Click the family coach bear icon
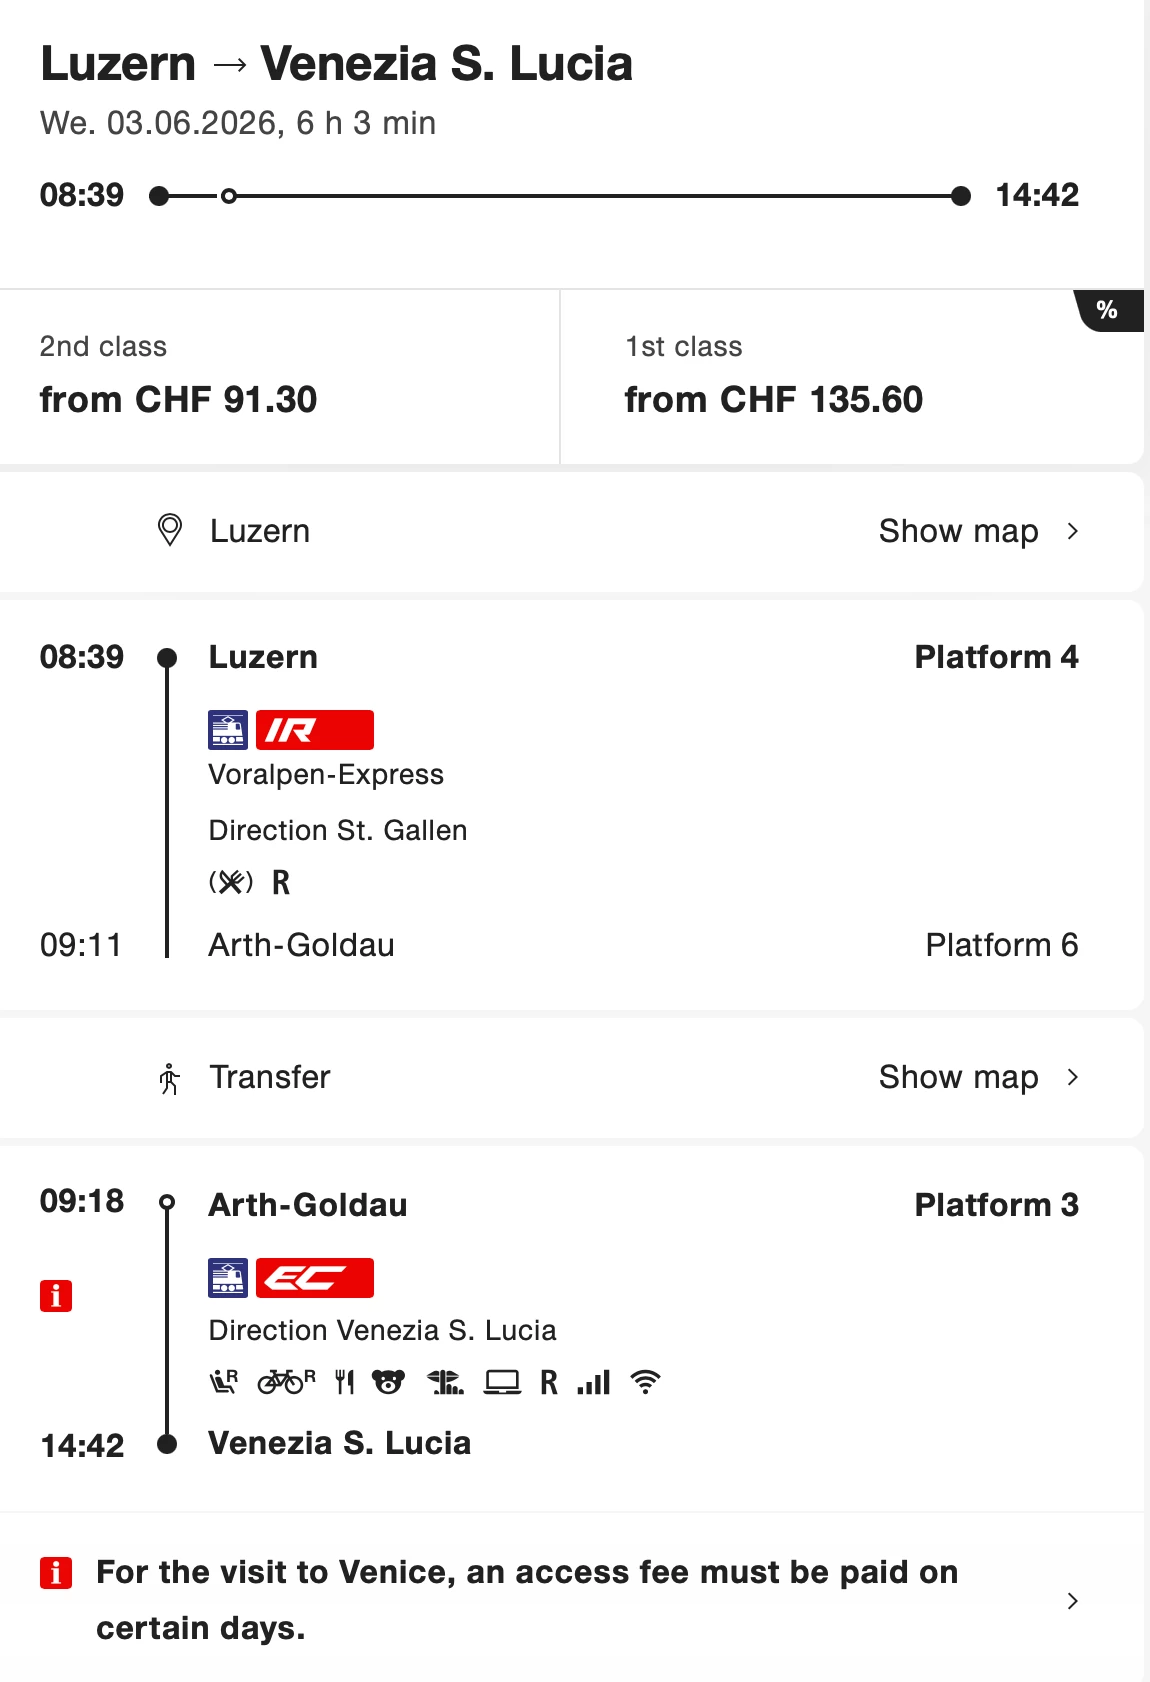This screenshot has height=1682, width=1150. tap(388, 1382)
